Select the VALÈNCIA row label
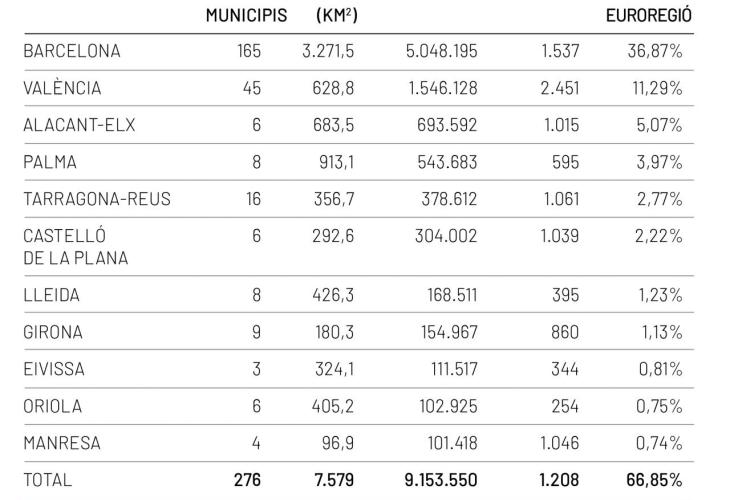730x500 pixels. (62, 88)
